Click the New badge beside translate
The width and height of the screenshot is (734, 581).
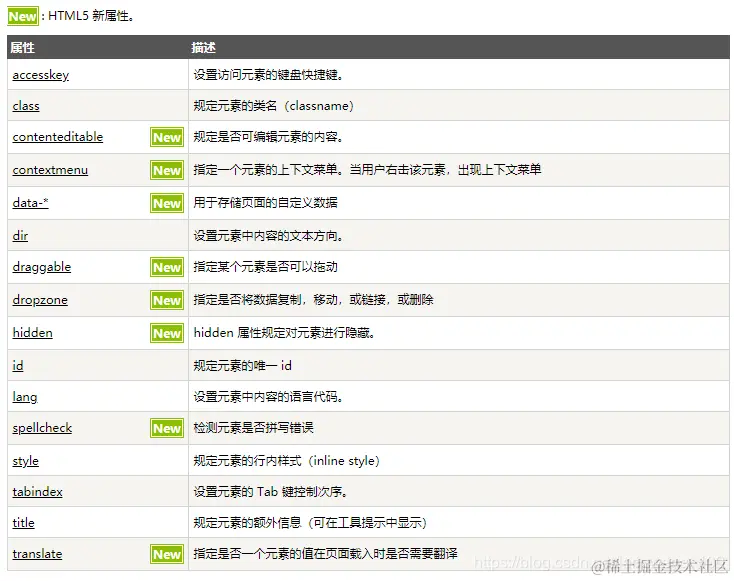pyautogui.click(x=167, y=554)
